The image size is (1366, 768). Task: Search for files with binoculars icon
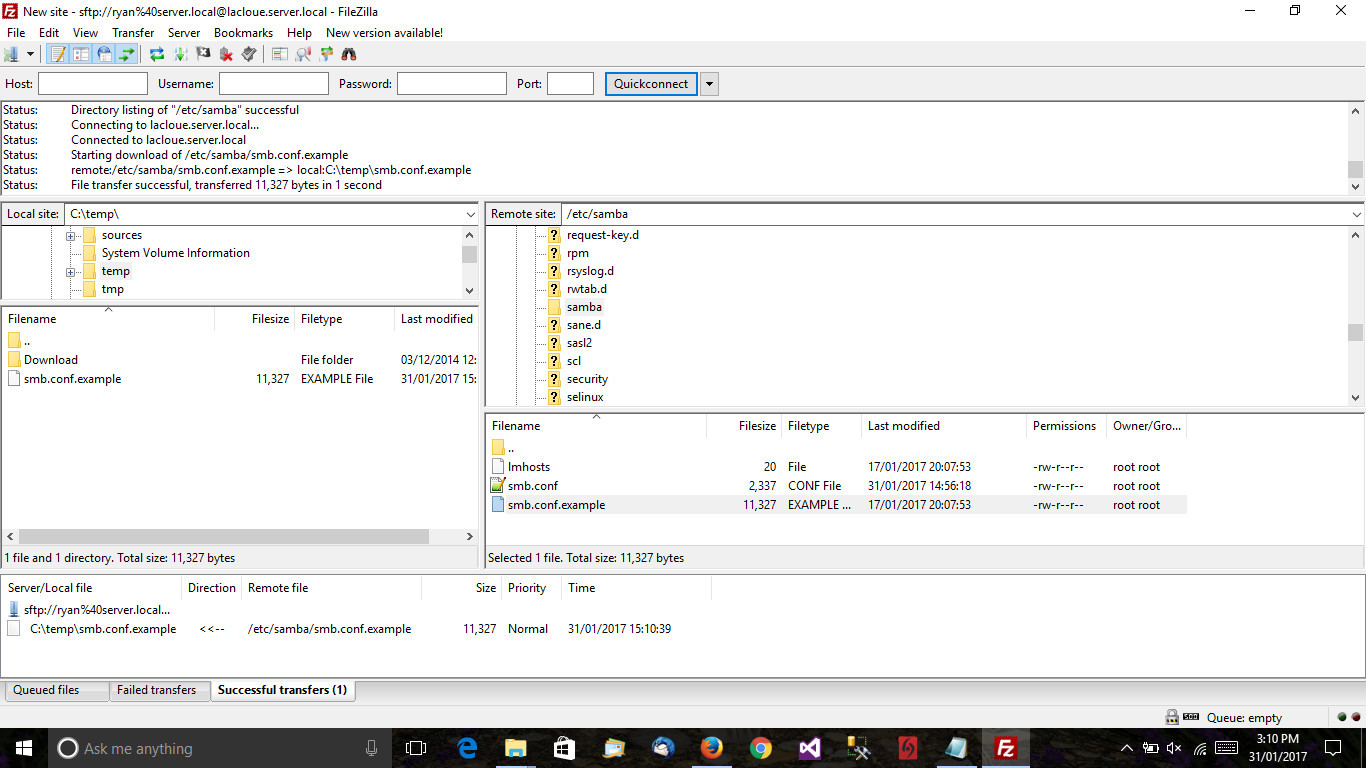349,54
